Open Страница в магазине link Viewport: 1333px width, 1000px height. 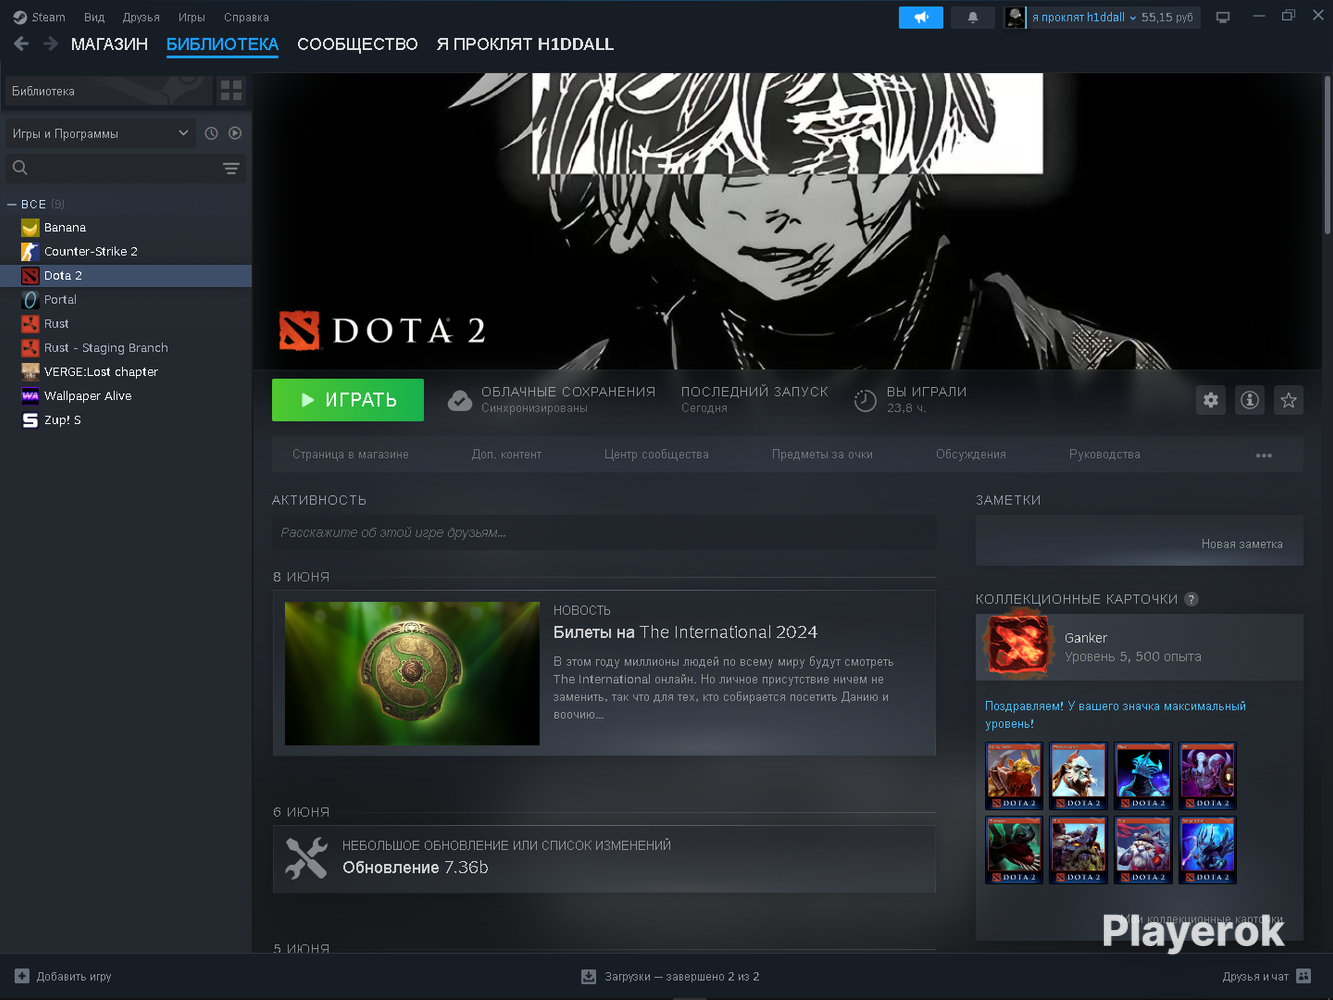[350, 454]
